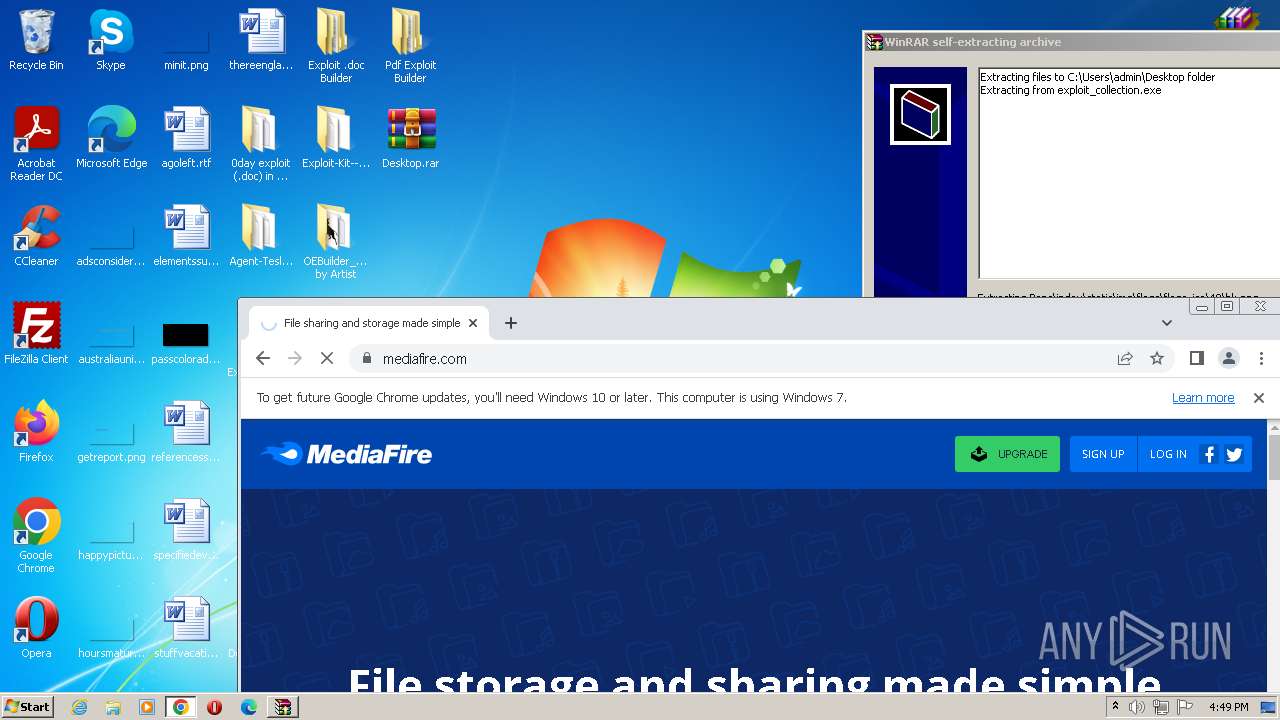
Task: Open the Exploit .doc Builder folder
Action: point(336,46)
